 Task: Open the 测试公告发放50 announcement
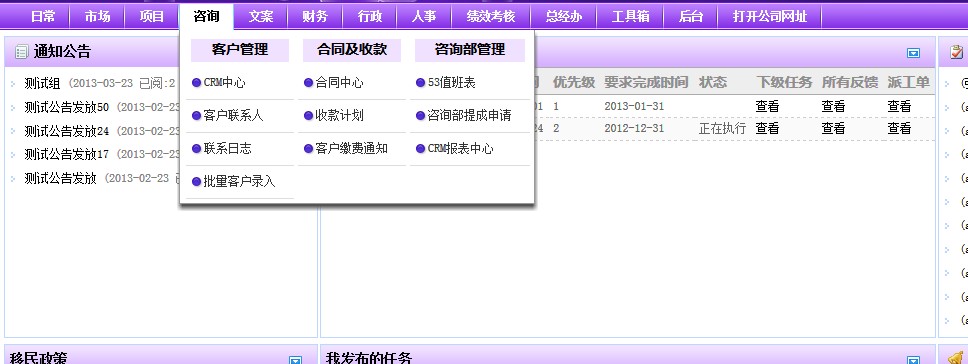pos(67,107)
